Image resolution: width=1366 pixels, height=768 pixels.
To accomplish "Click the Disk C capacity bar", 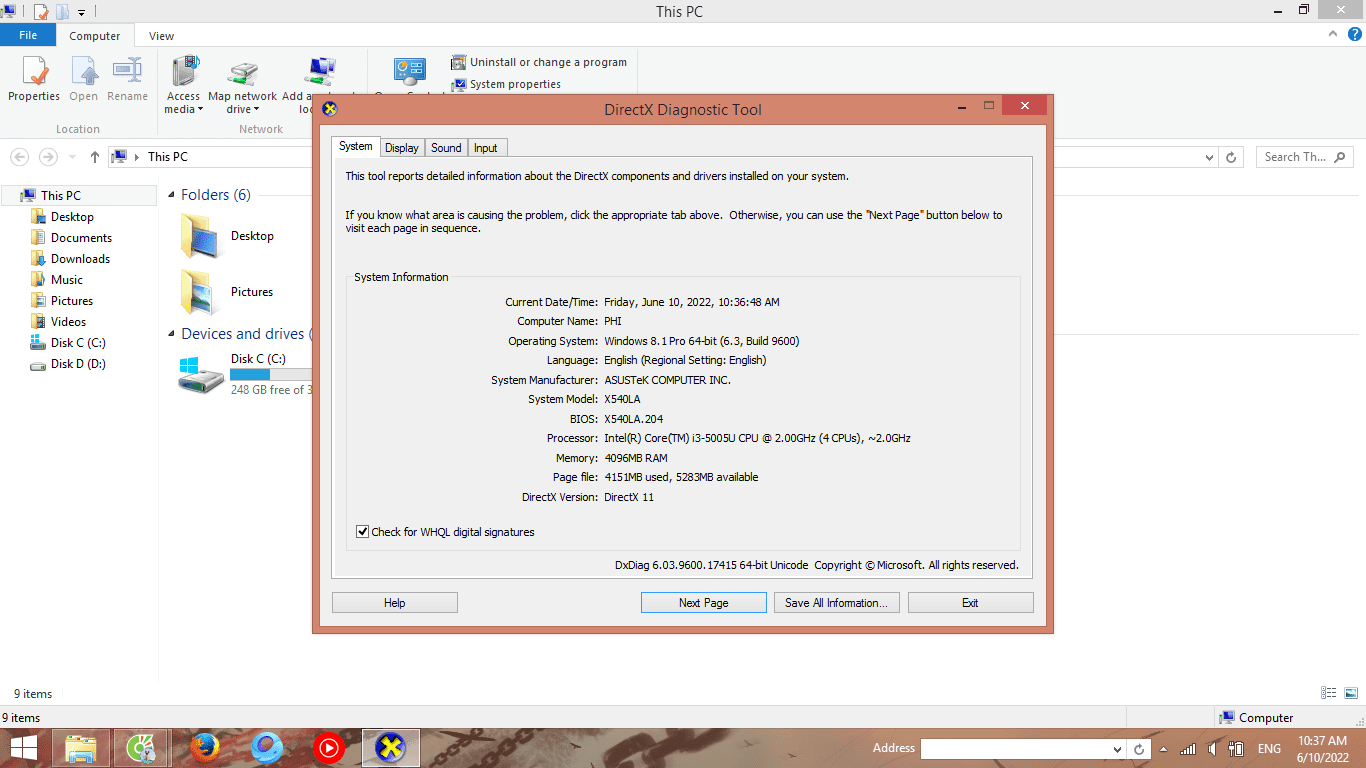I will tap(271, 374).
